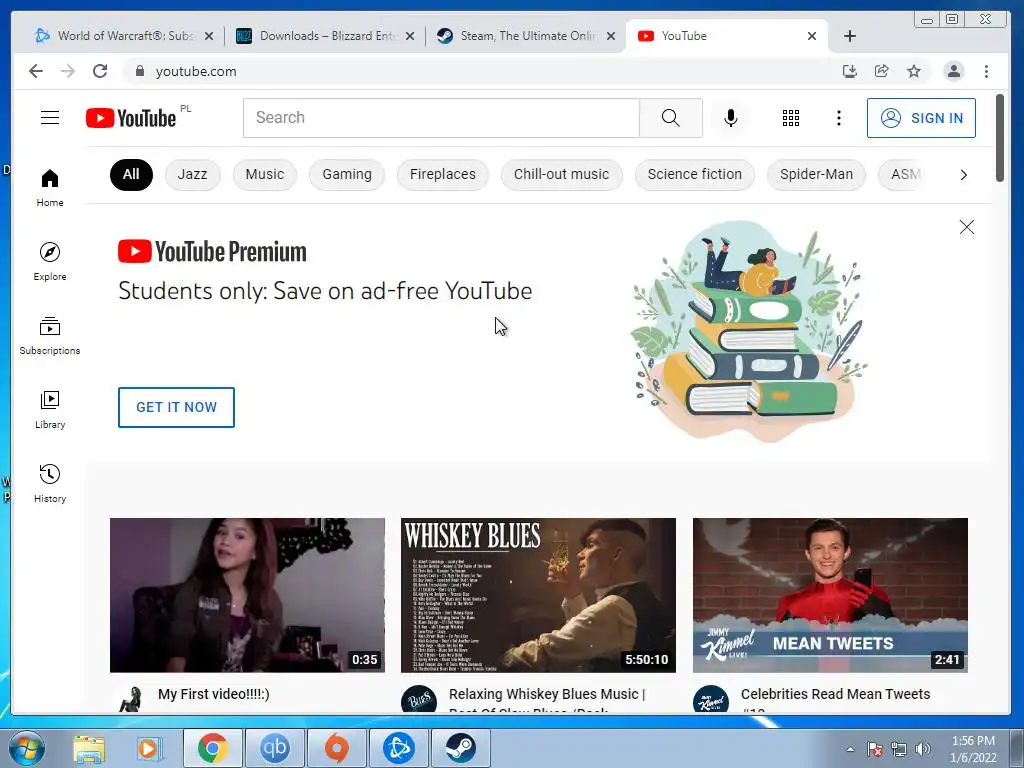Select the Jazz filter chip
The image size is (1024, 768).
pyautogui.click(x=193, y=174)
